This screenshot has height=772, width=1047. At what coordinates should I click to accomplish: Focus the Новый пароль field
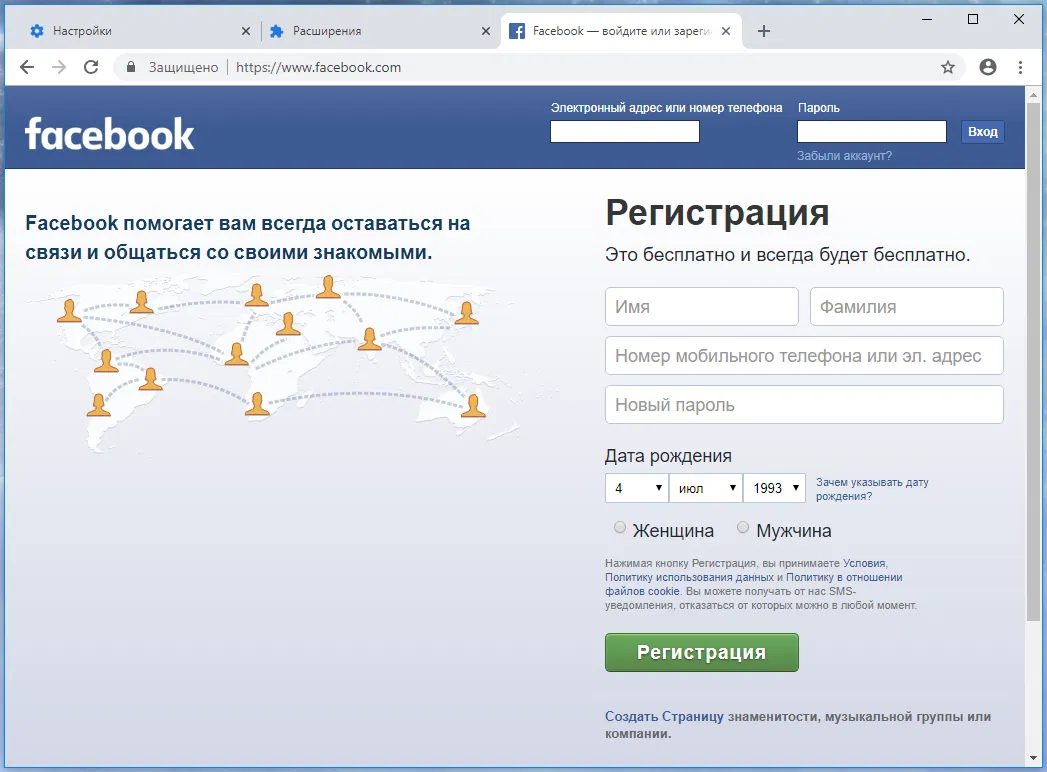(x=805, y=404)
